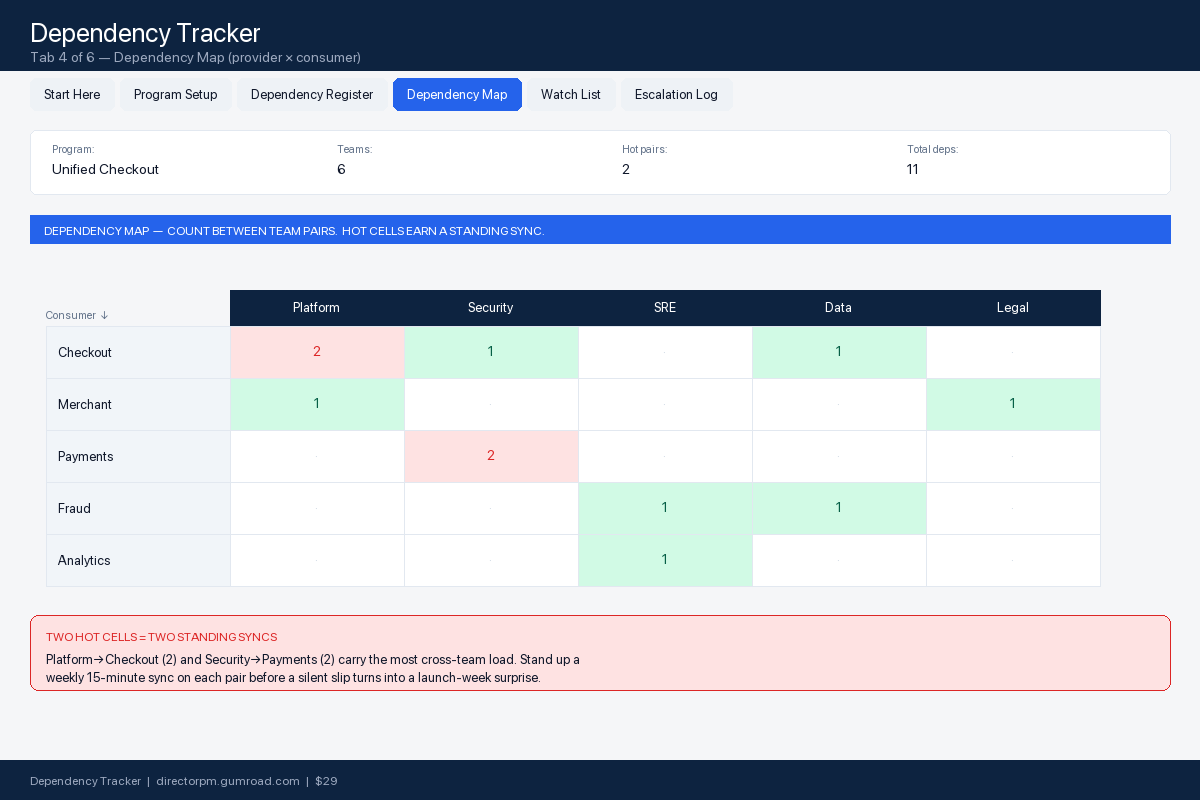Viewport: 1200px width, 800px height.
Task: Click the Dependency Tracker page title
Action: click(145, 33)
